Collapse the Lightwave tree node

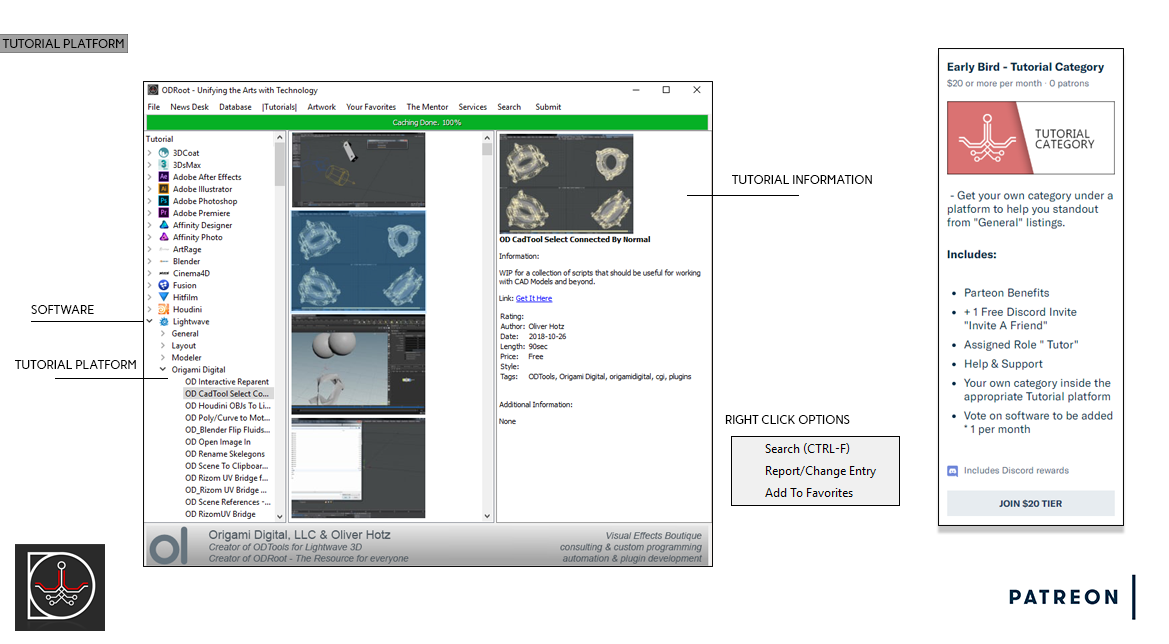click(x=150, y=322)
